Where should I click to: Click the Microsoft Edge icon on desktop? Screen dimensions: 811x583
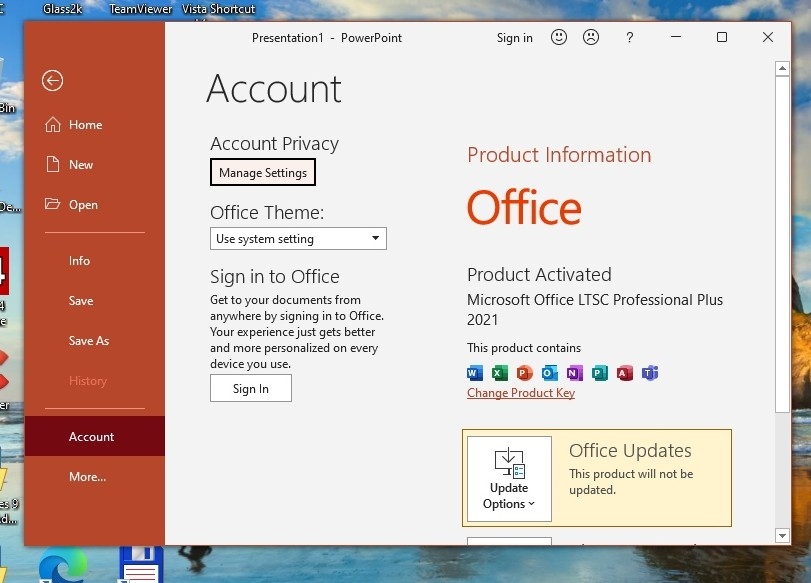(63, 566)
